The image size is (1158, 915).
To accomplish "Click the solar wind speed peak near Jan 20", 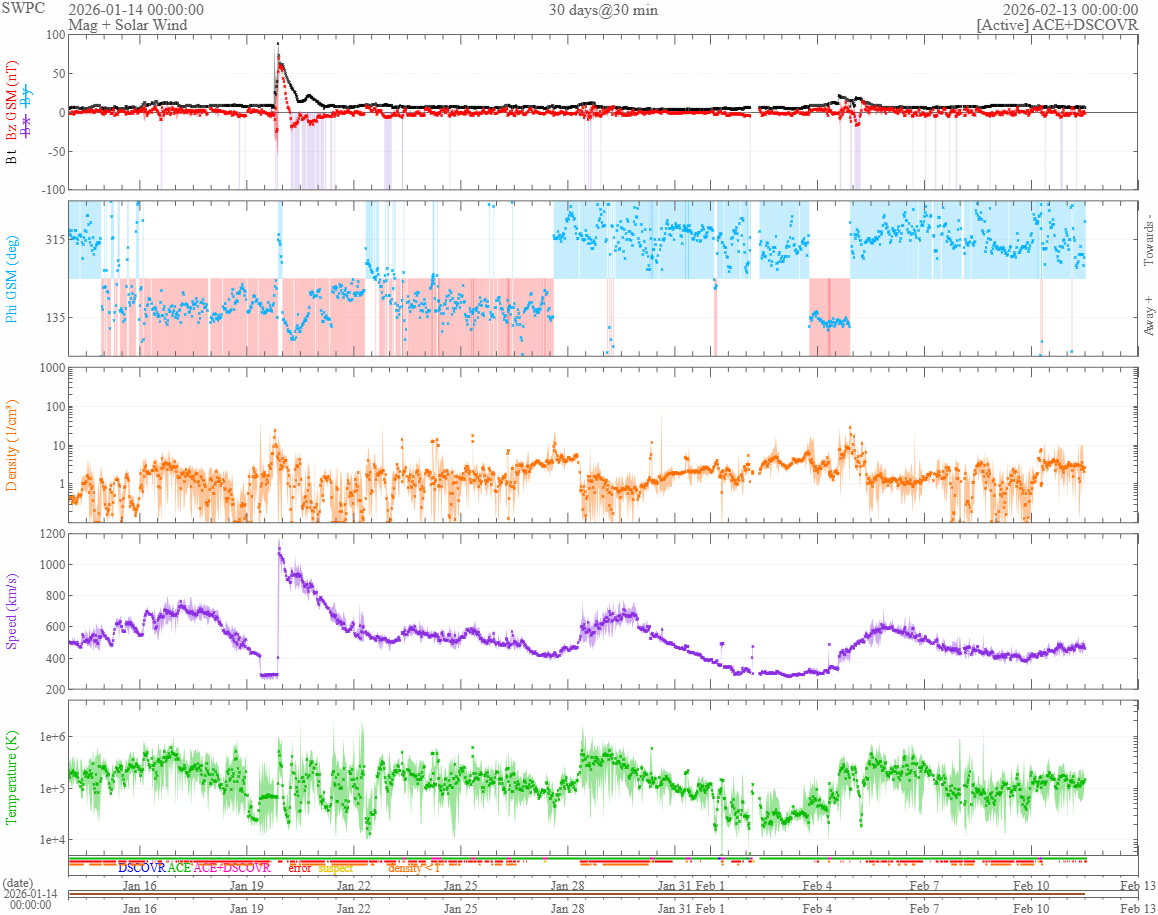I will coord(279,545).
